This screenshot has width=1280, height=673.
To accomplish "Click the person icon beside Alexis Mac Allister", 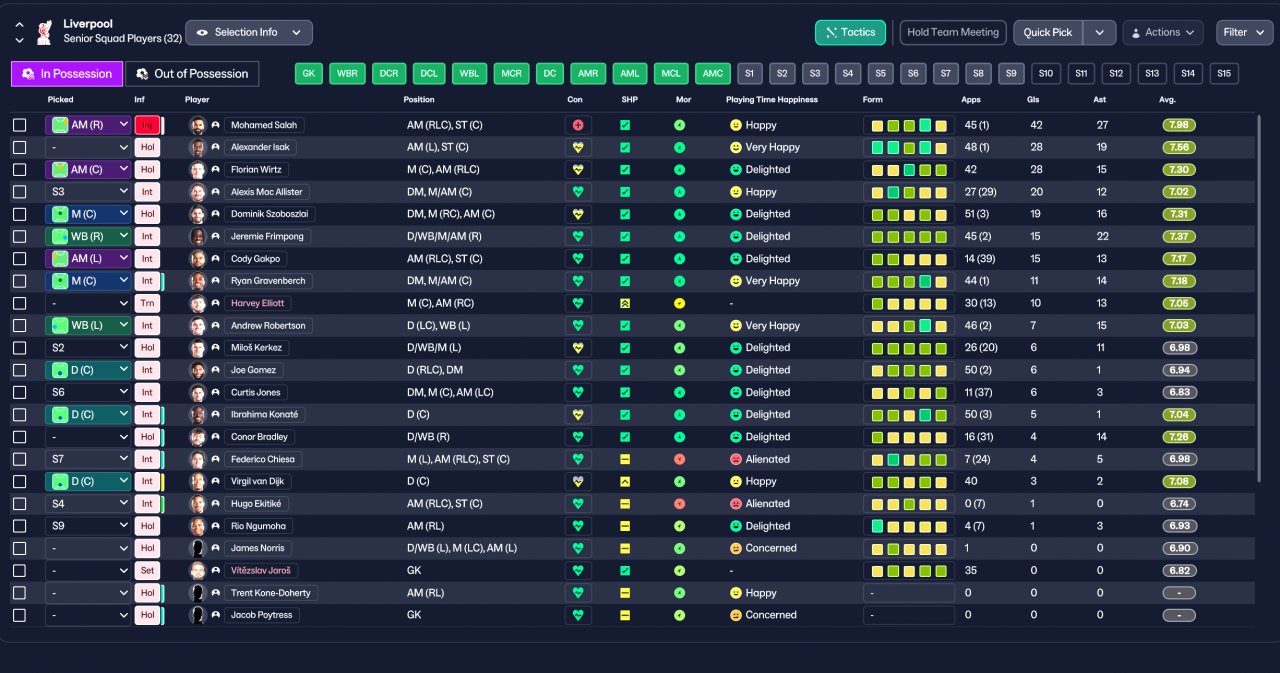I will [215, 192].
